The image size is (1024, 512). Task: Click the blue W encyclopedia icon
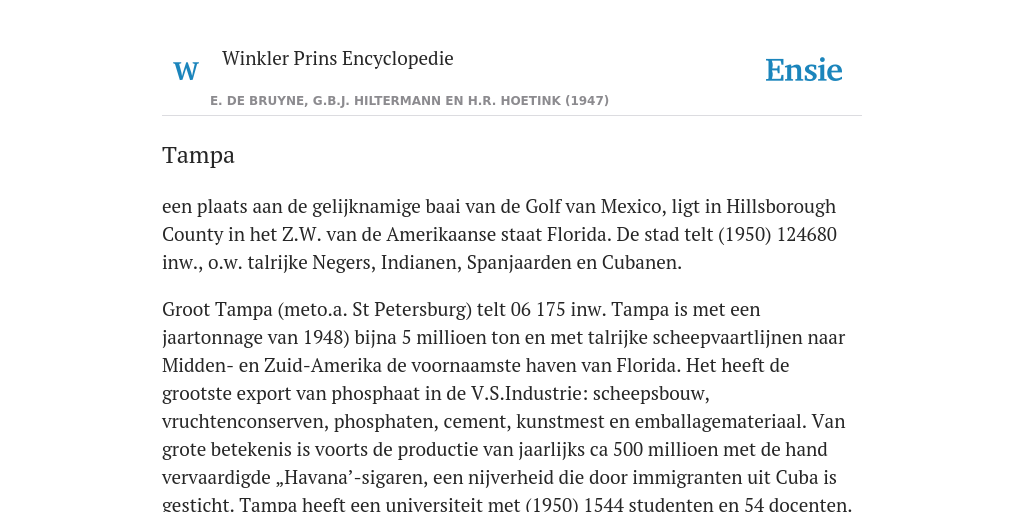185,71
